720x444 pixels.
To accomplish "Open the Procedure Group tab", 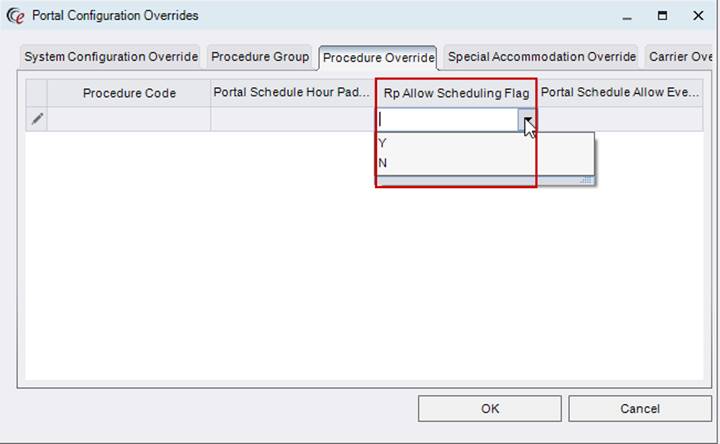I will 260,57.
